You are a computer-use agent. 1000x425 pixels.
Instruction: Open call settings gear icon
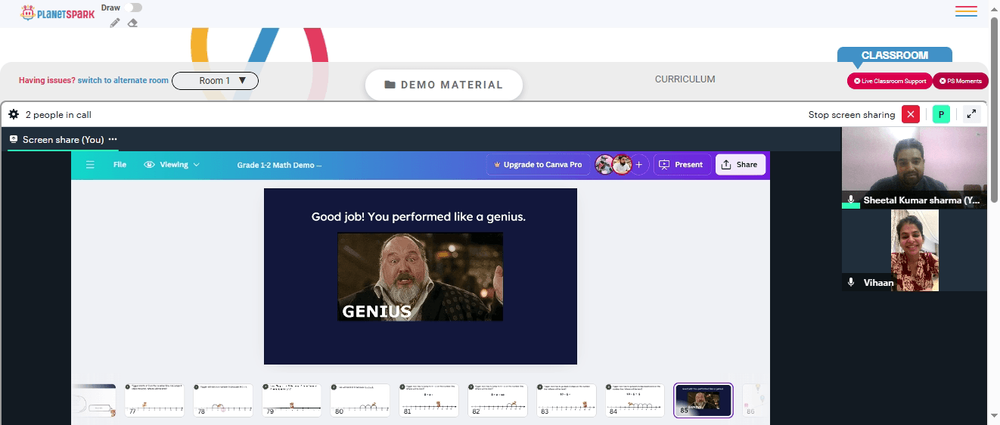pyautogui.click(x=13, y=115)
